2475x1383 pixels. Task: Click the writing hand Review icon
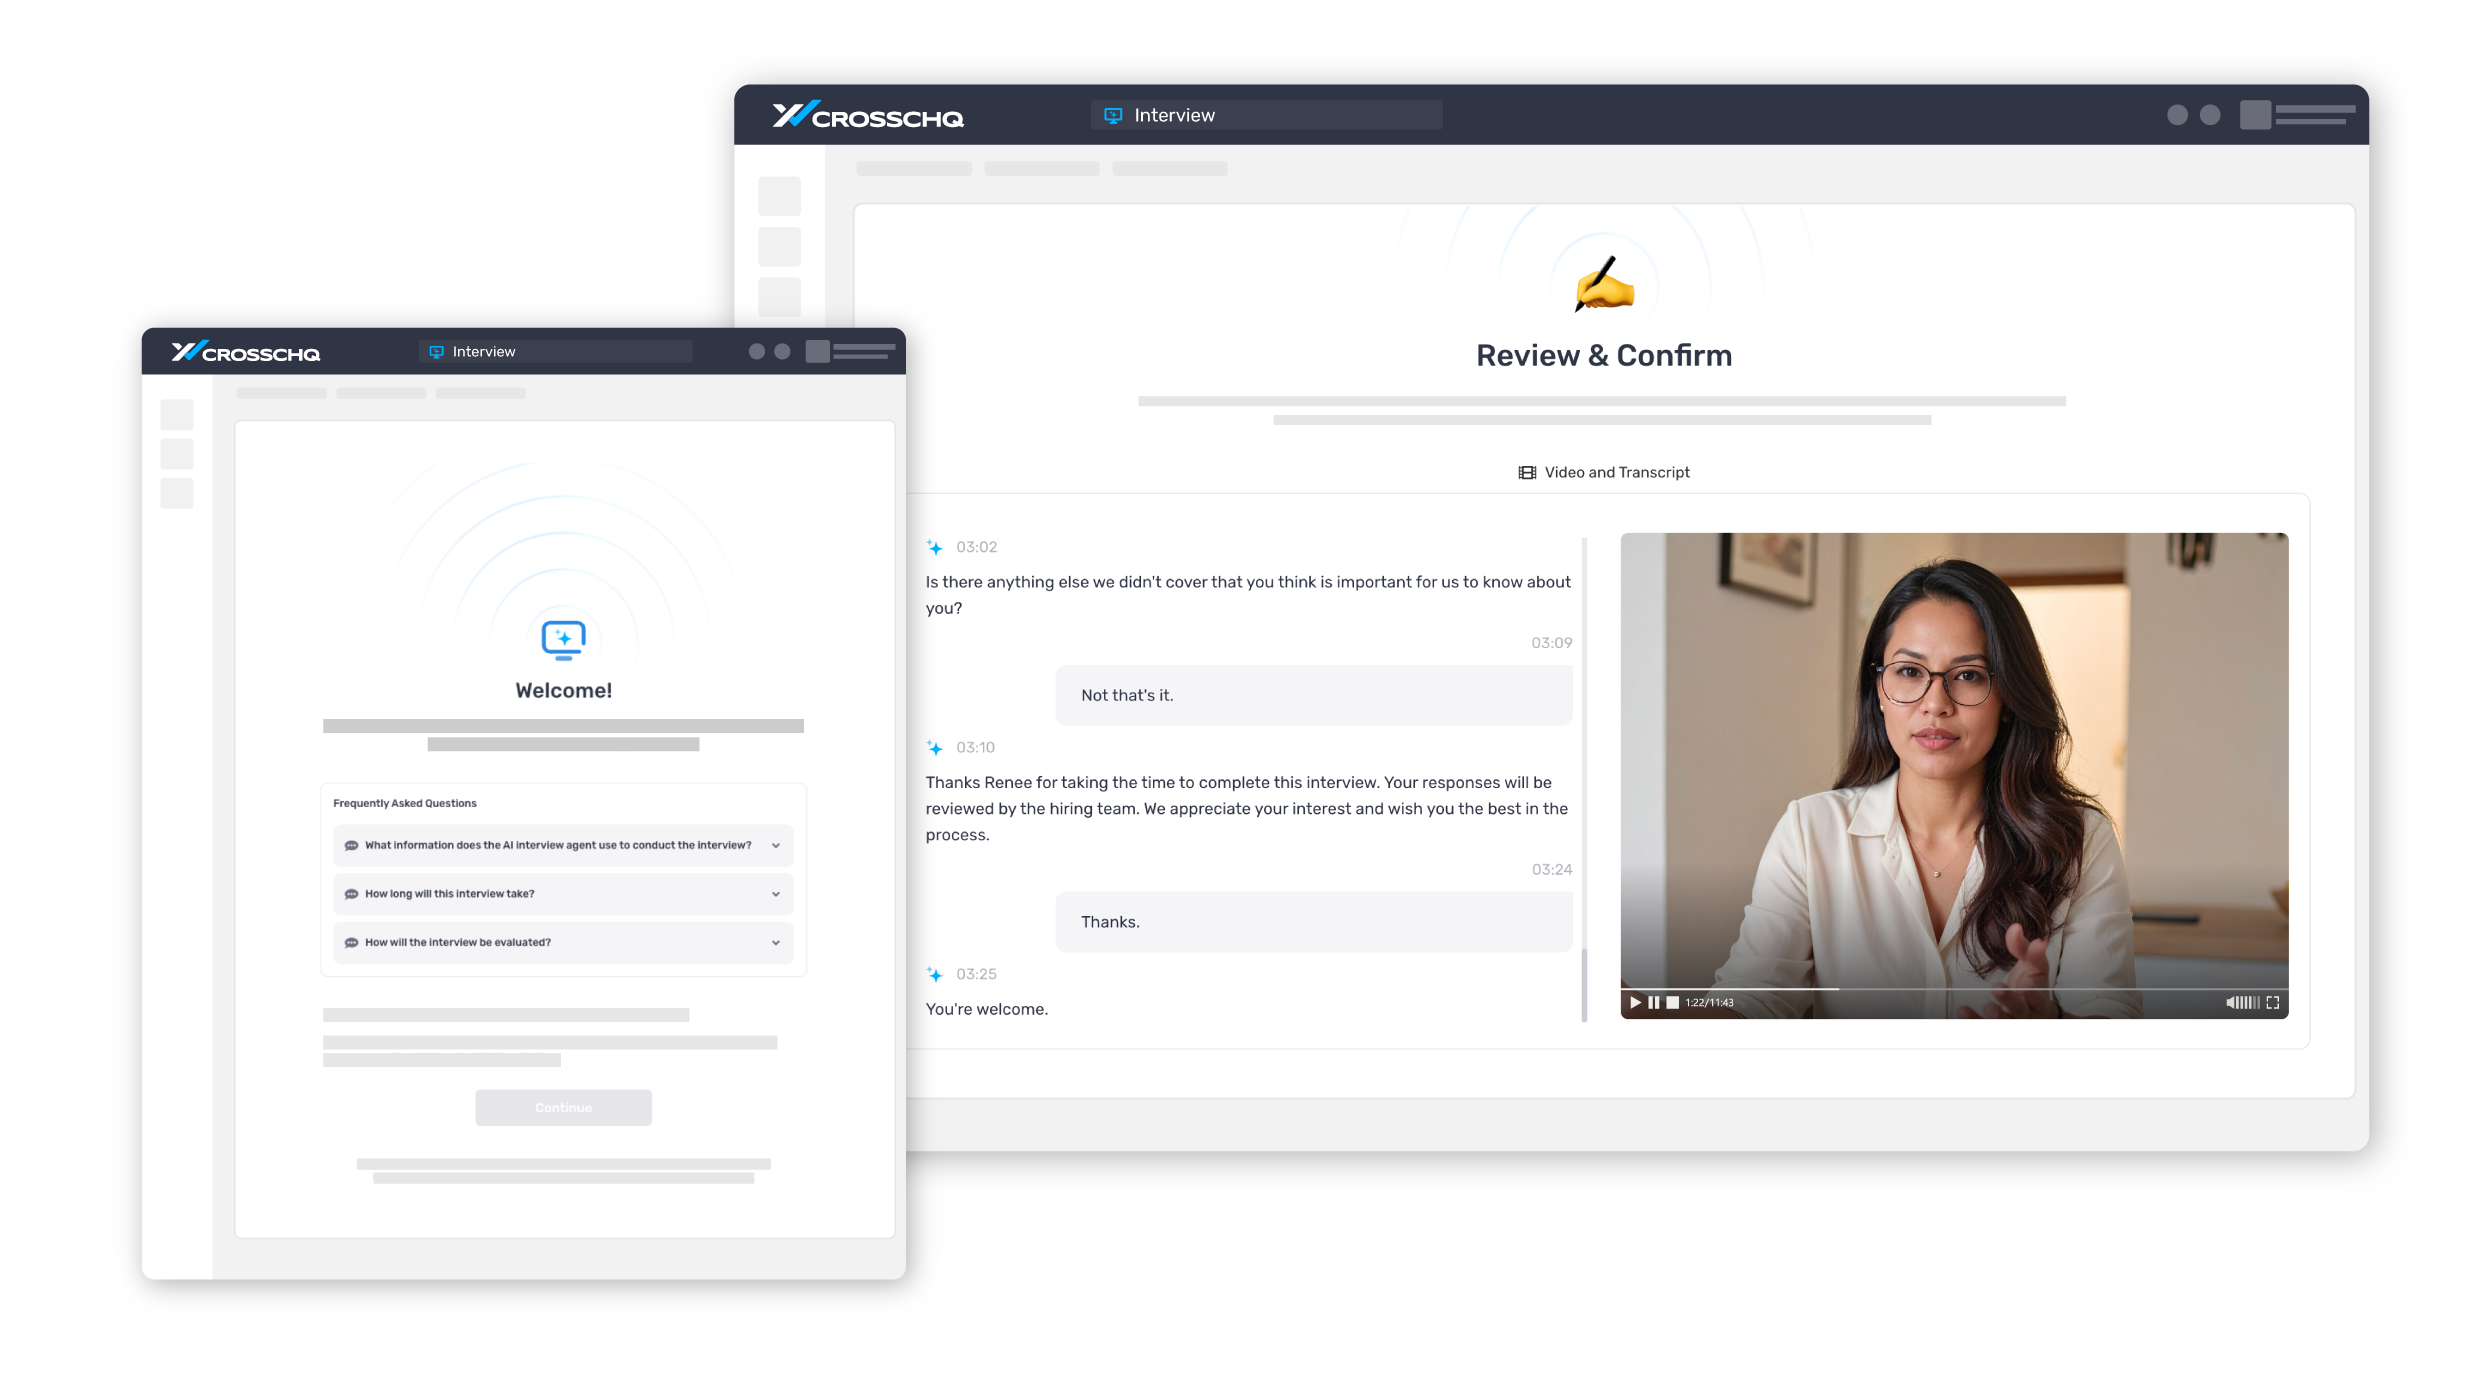pyautogui.click(x=1603, y=285)
